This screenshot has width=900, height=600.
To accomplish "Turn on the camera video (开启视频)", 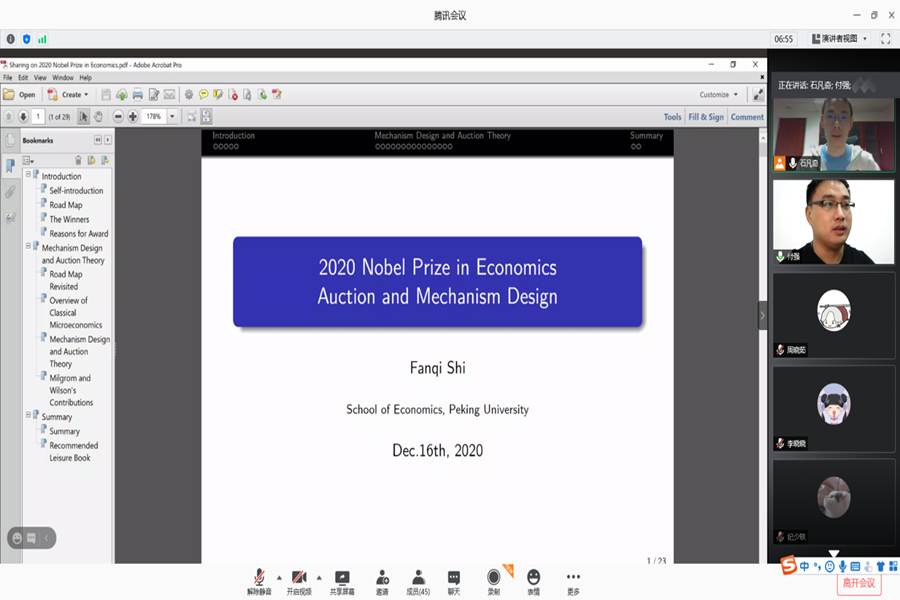I will 298,581.
